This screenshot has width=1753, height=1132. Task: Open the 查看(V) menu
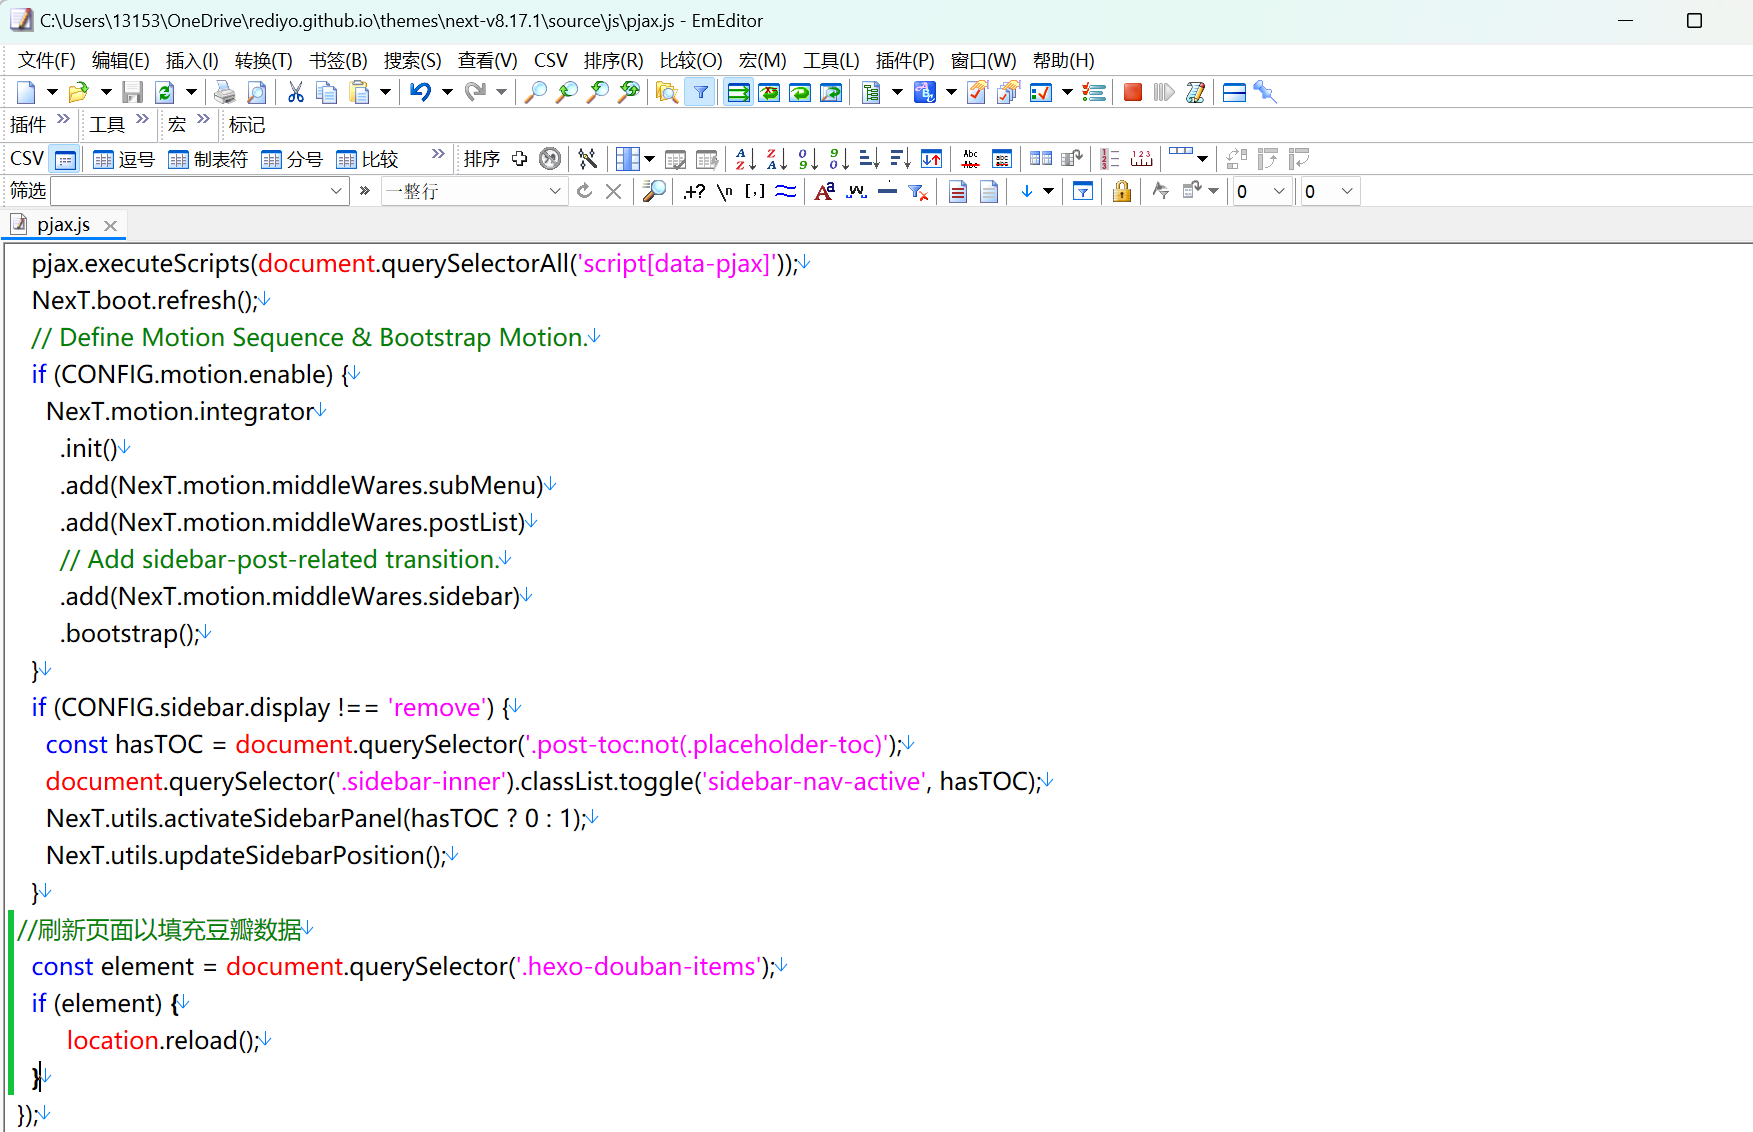[x=488, y=61]
